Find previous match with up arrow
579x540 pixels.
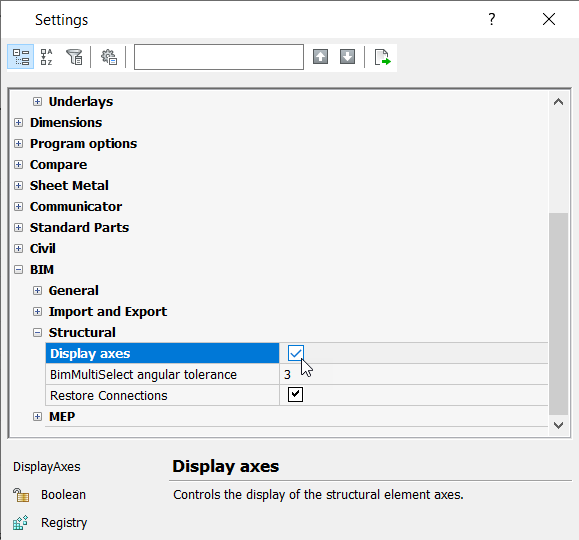pos(320,57)
